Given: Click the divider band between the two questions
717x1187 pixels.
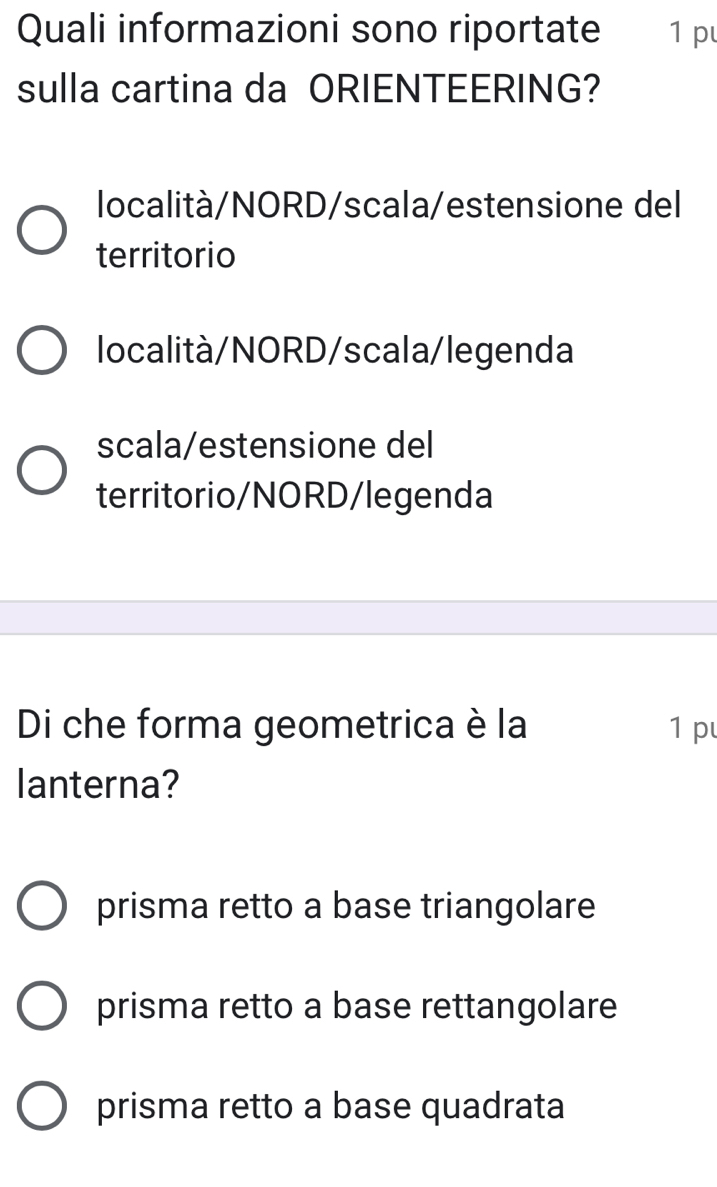Looking at the screenshot, I should click(x=358, y=617).
